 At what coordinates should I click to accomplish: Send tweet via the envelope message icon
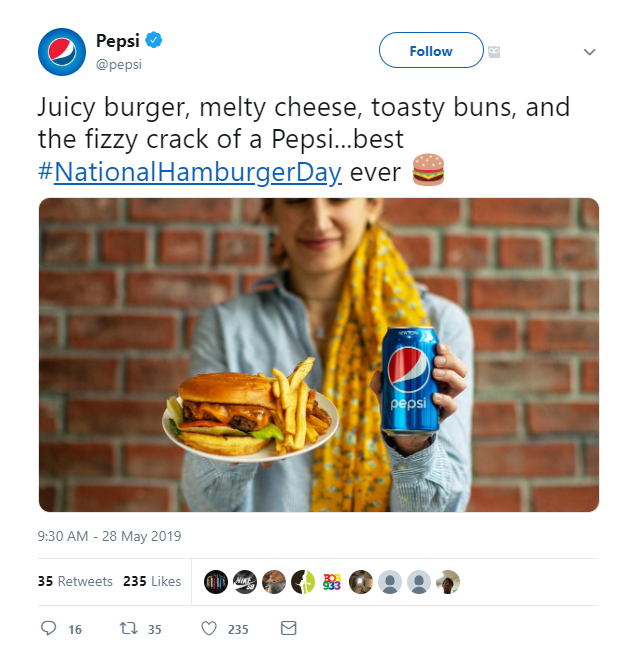[289, 629]
